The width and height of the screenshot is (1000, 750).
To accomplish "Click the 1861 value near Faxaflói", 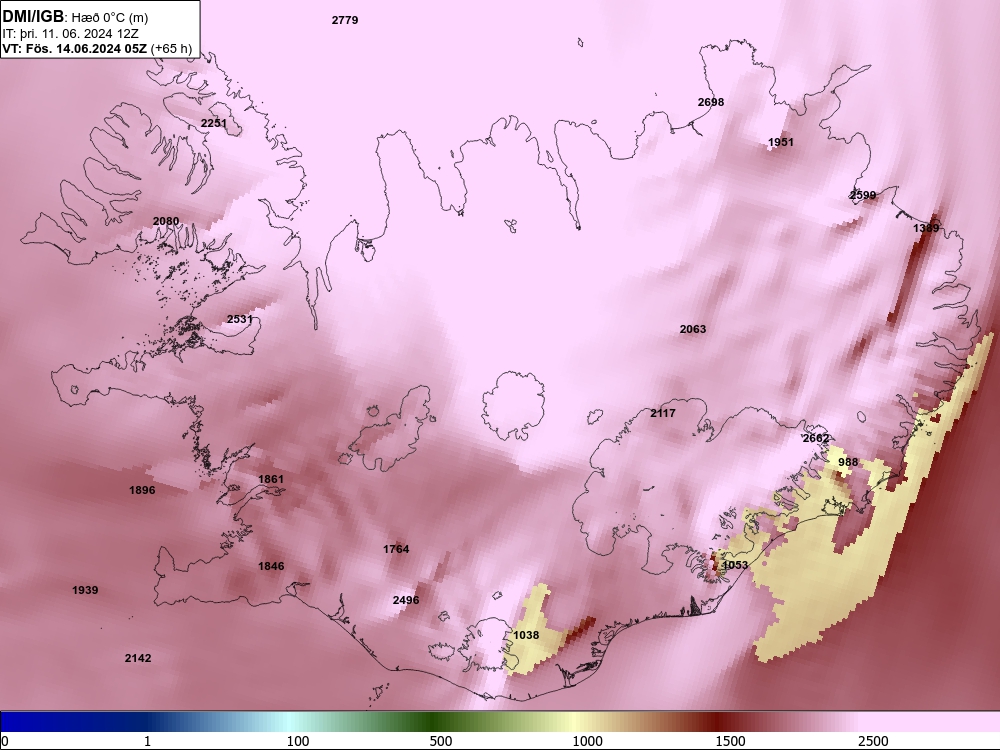I will pyautogui.click(x=271, y=479).
